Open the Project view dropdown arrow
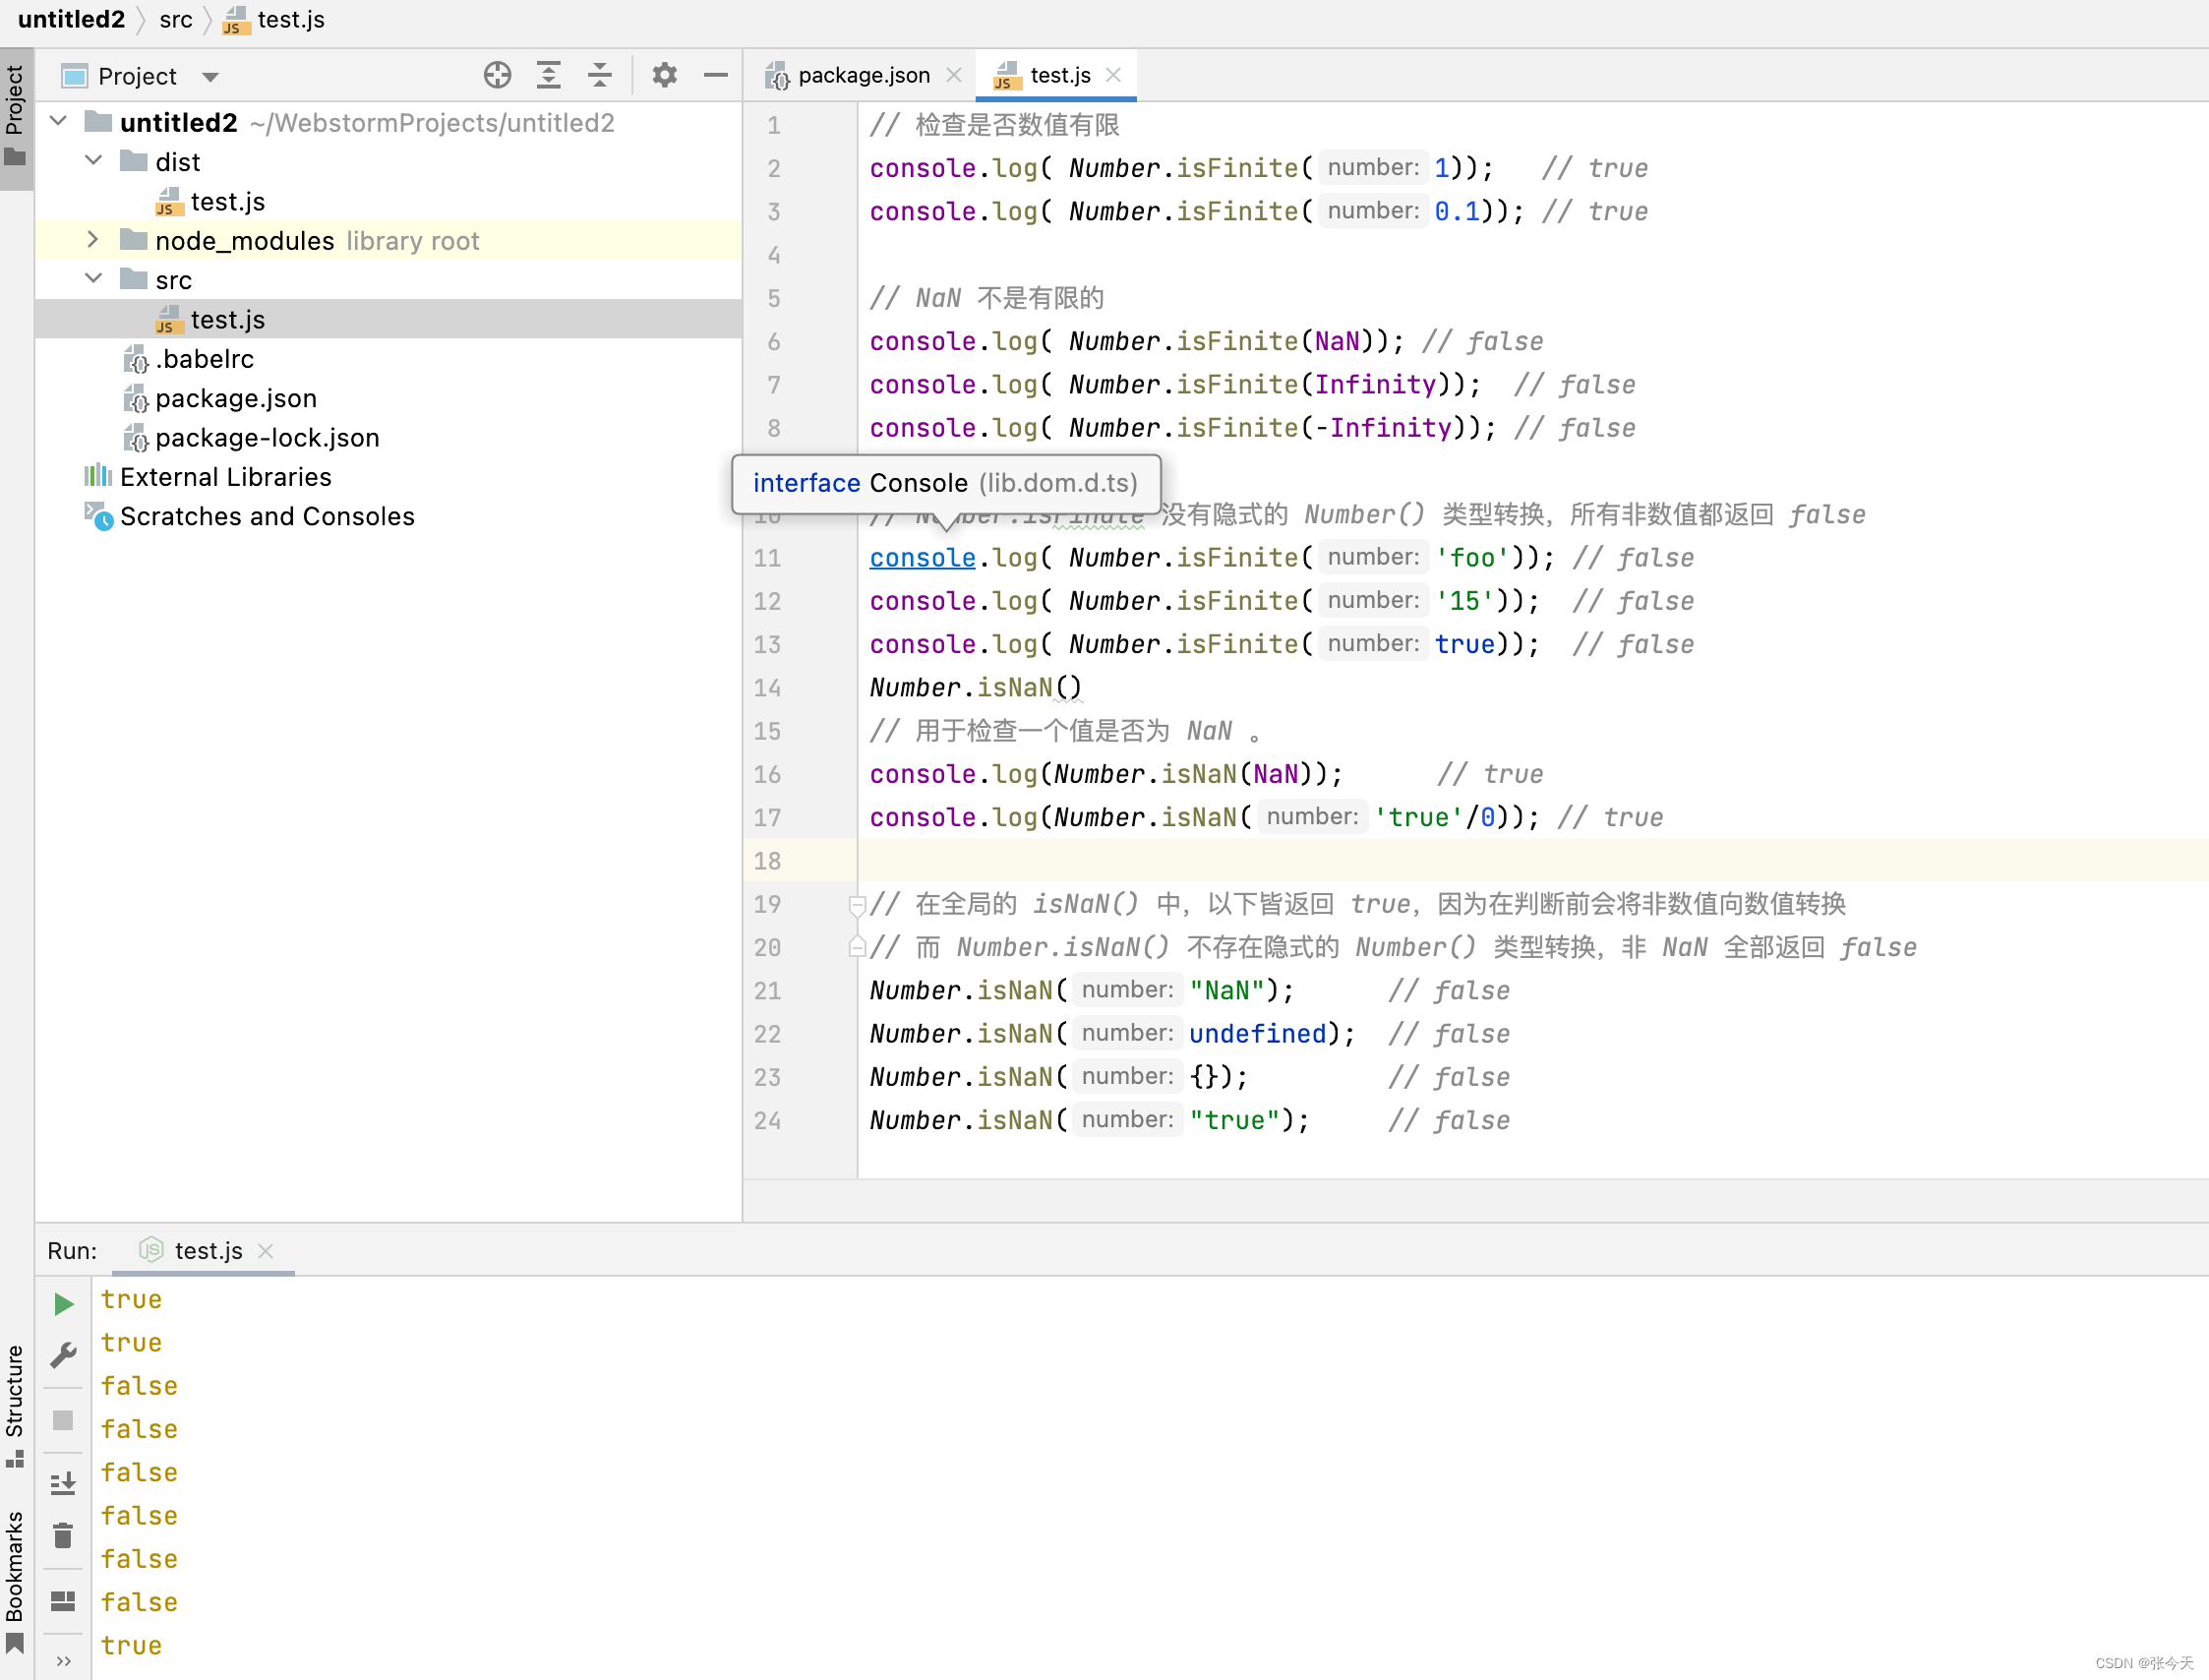Image resolution: width=2209 pixels, height=1680 pixels. click(210, 77)
